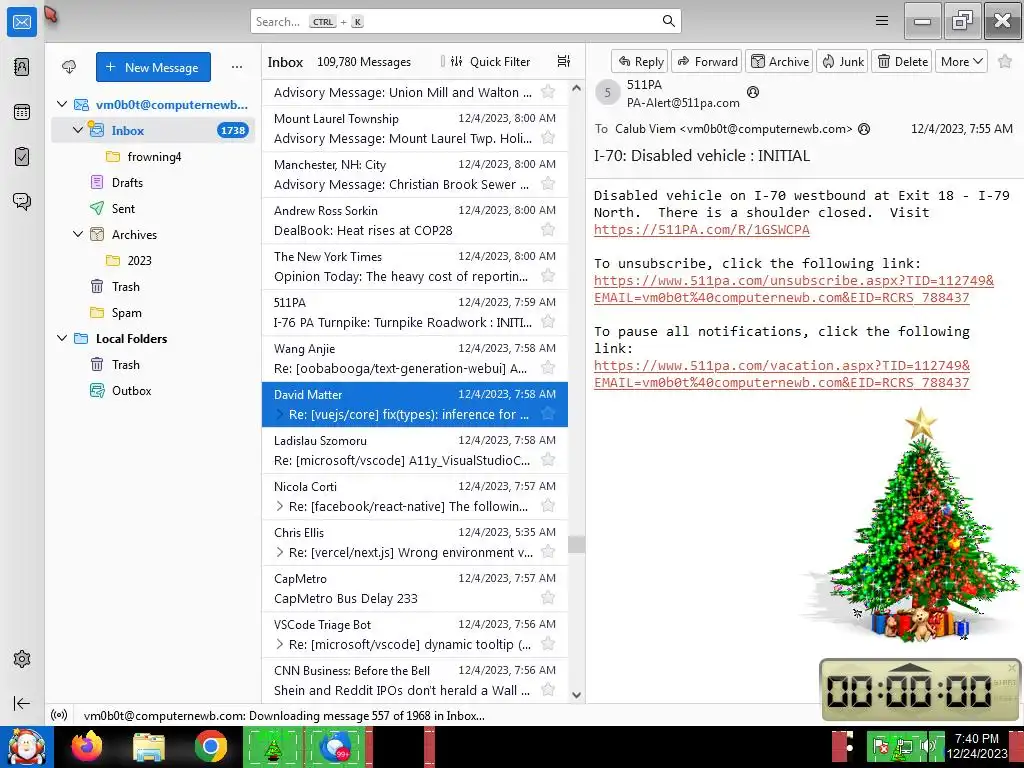Image resolution: width=1024 pixels, height=768 pixels.
Task: Expand the David Matter vuejs thread
Action: click(x=280, y=414)
